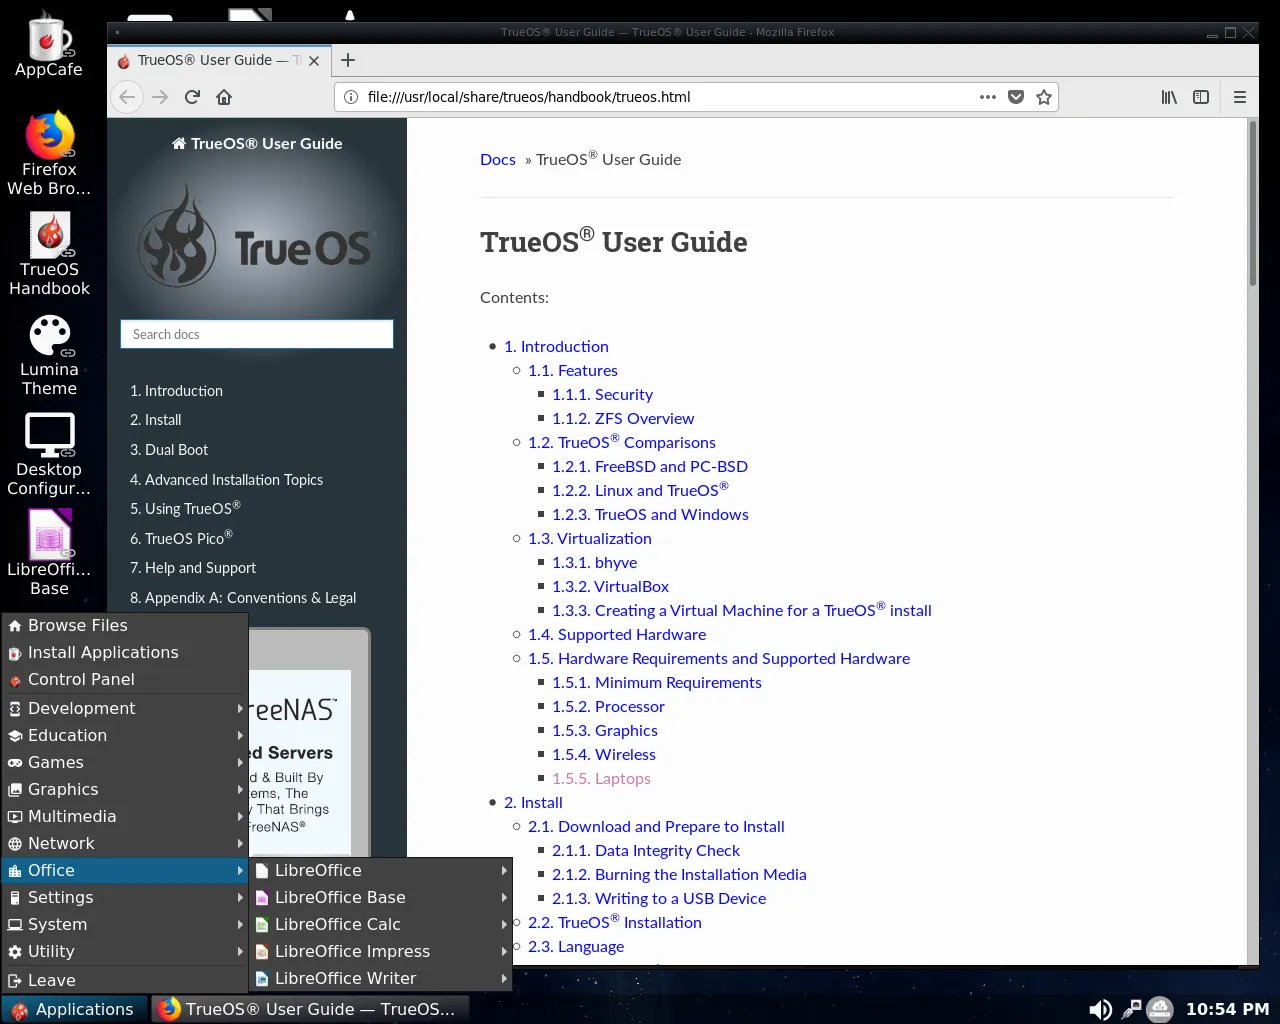Click the TrueOS User Guide sidebar home title
1280x1024 pixels.
(257, 143)
